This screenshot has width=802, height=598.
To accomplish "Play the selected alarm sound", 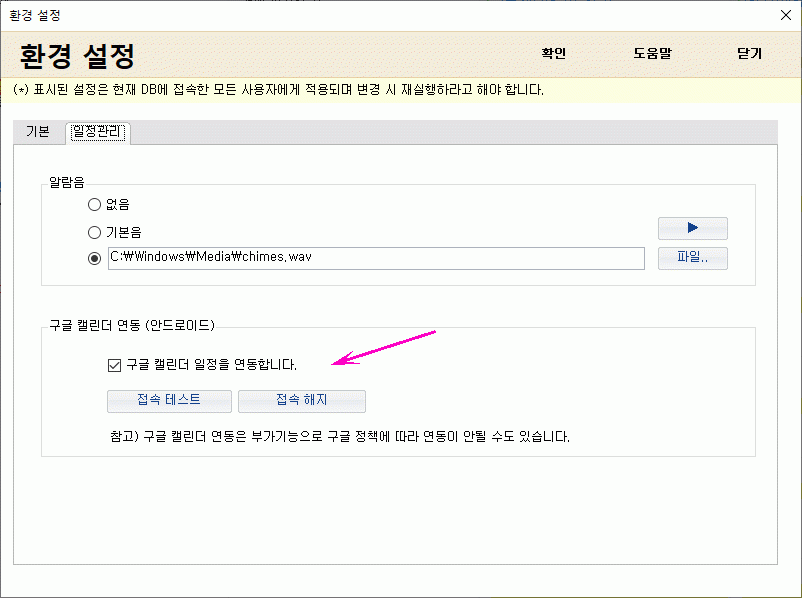I will [693, 228].
